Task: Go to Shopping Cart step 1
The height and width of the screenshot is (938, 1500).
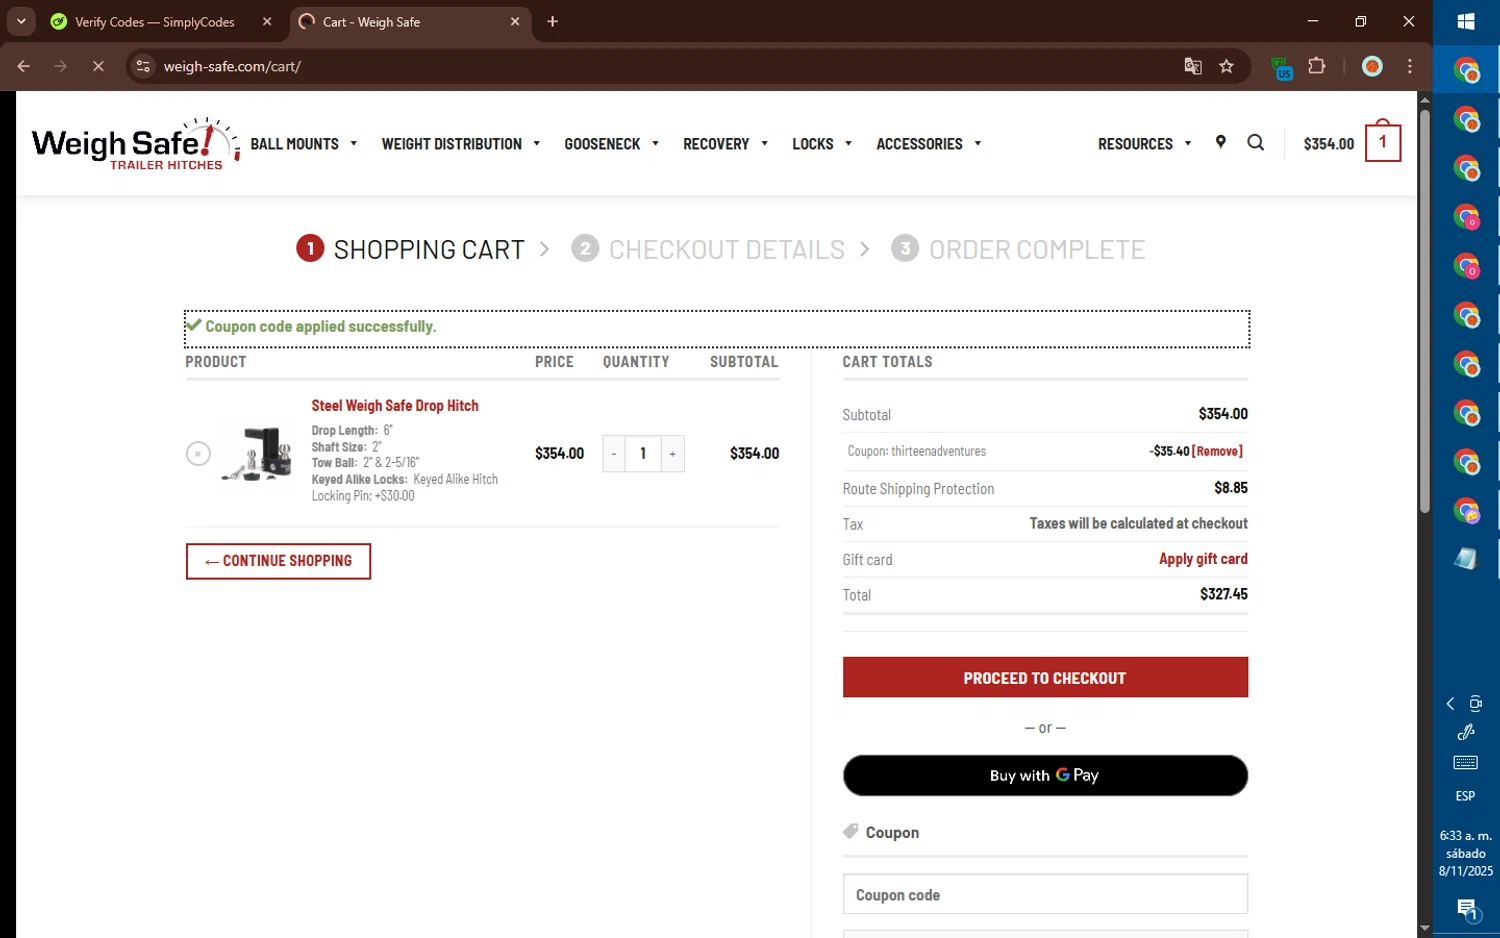Action: click(410, 249)
